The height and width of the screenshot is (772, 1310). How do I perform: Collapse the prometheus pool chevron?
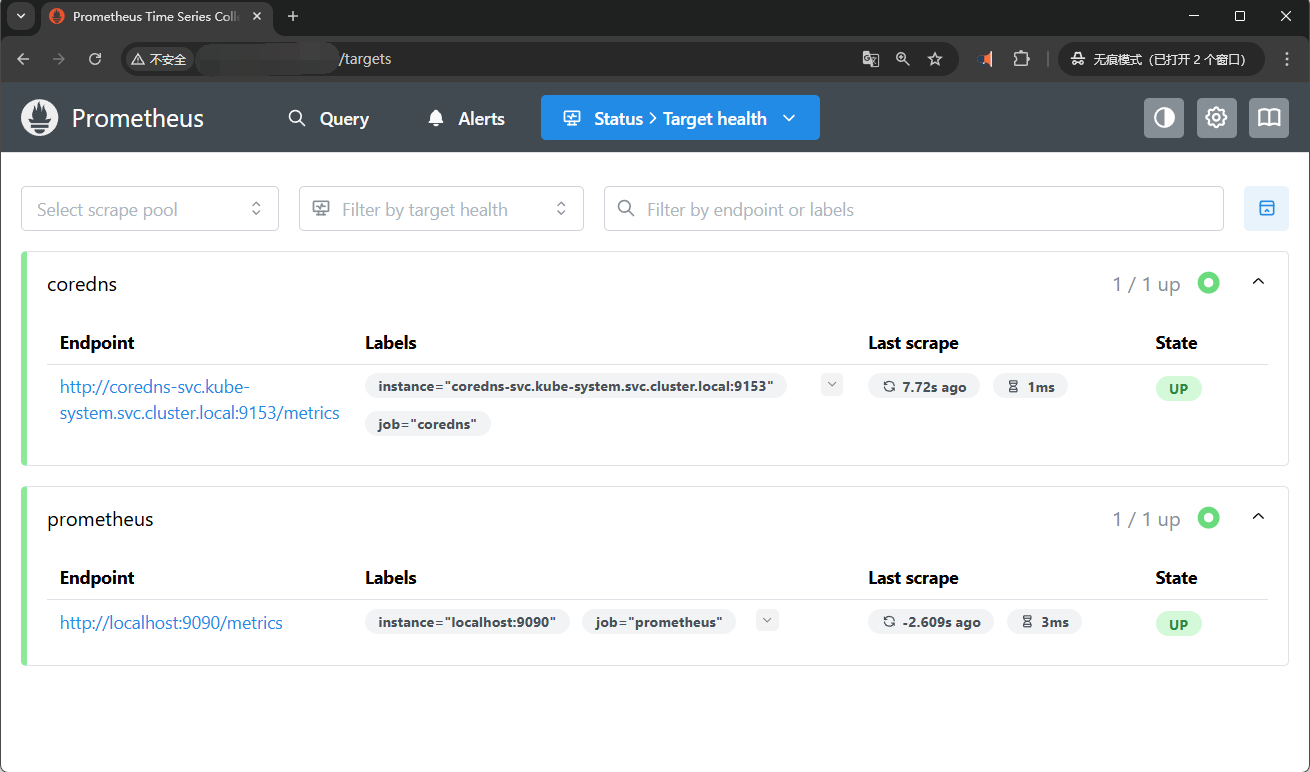[1259, 518]
